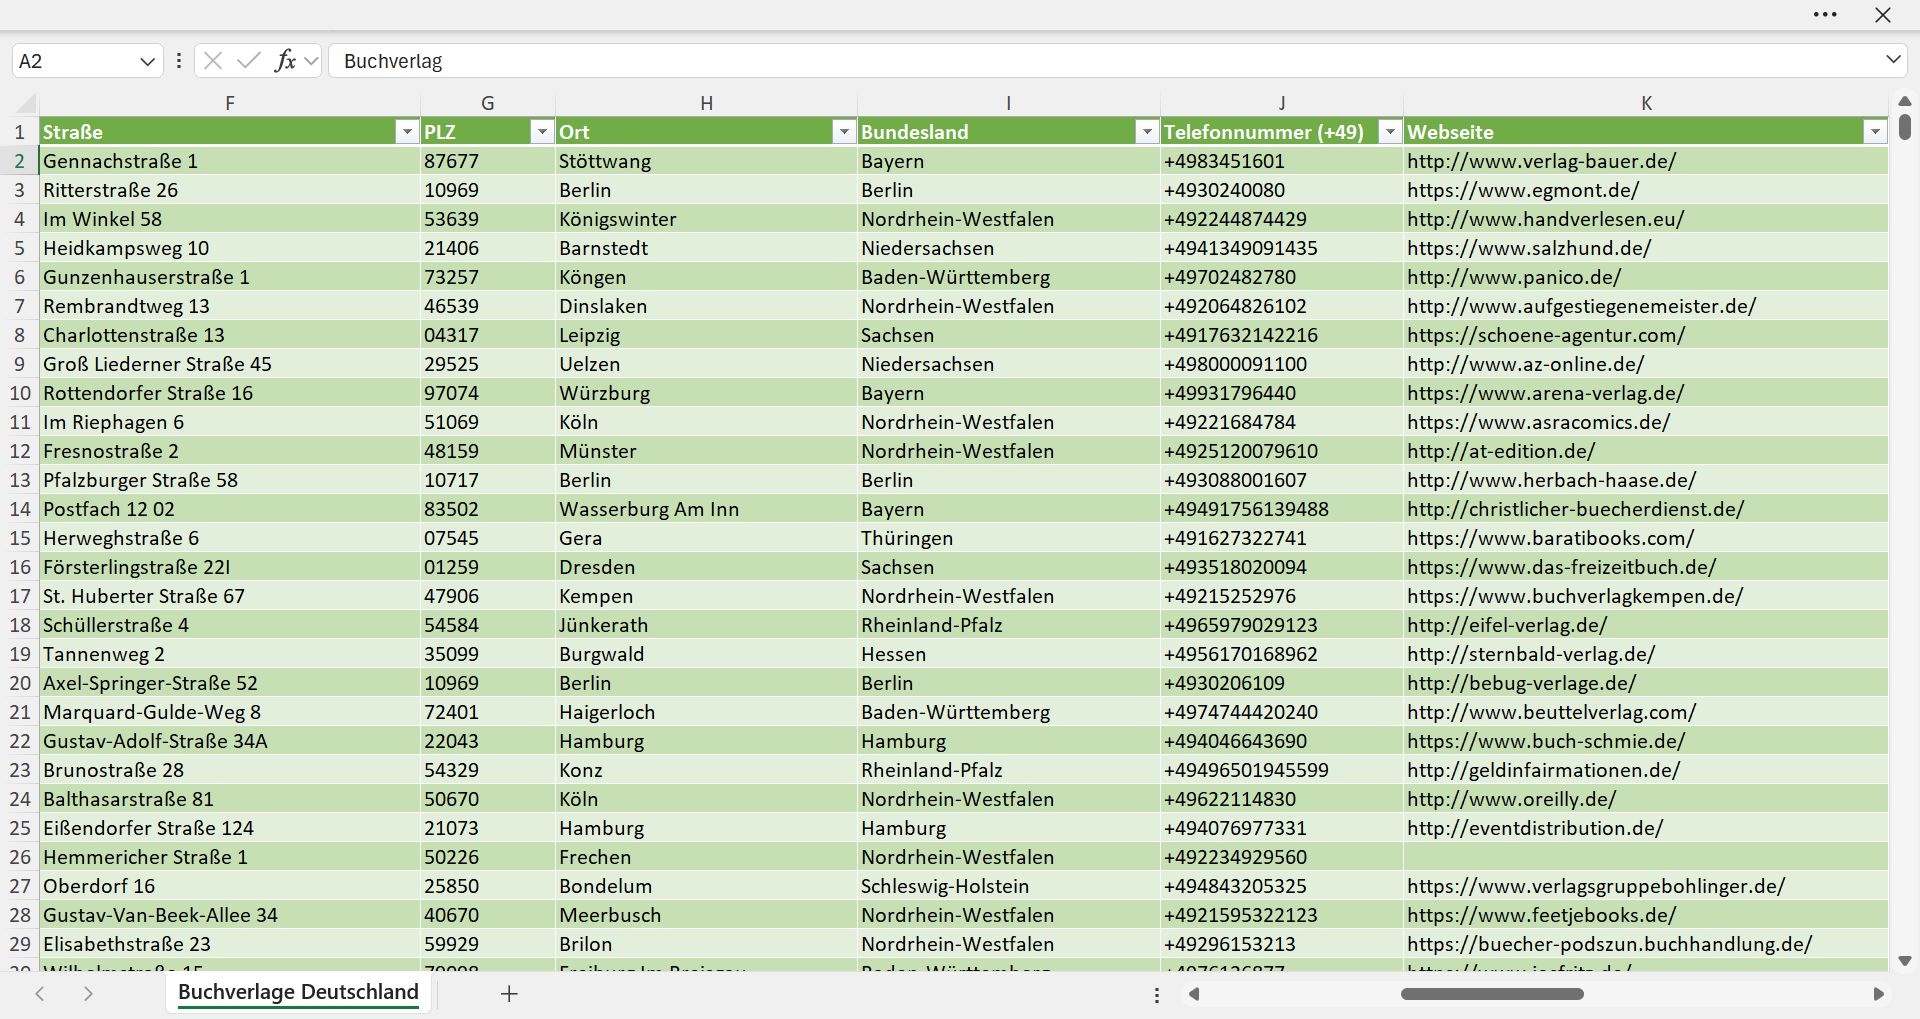Select the row 26 header

click(x=19, y=857)
